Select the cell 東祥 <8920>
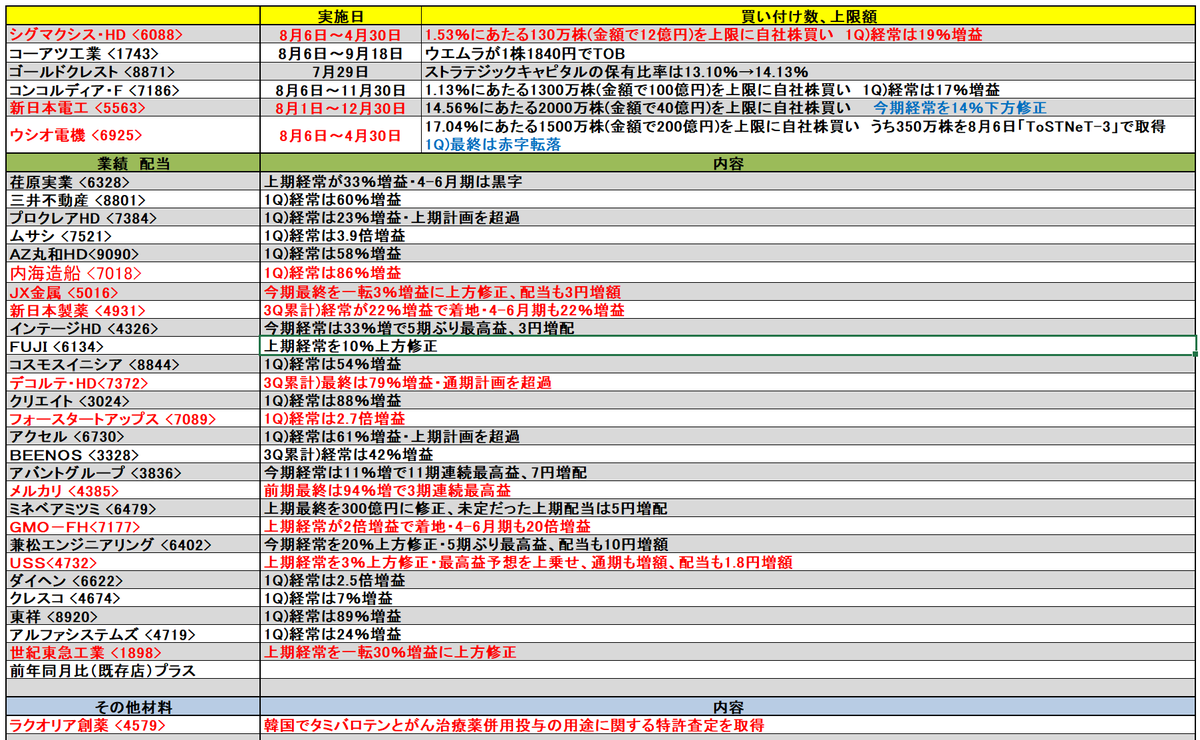The height and width of the screenshot is (740, 1200). coord(132,616)
